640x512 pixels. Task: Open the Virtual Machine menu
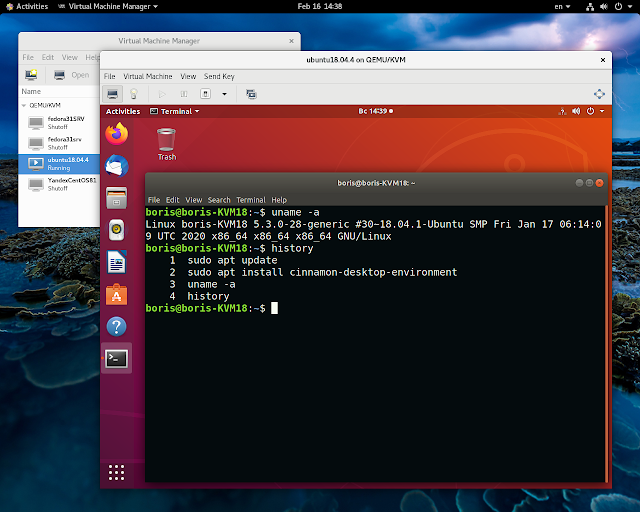pyautogui.click(x=148, y=76)
